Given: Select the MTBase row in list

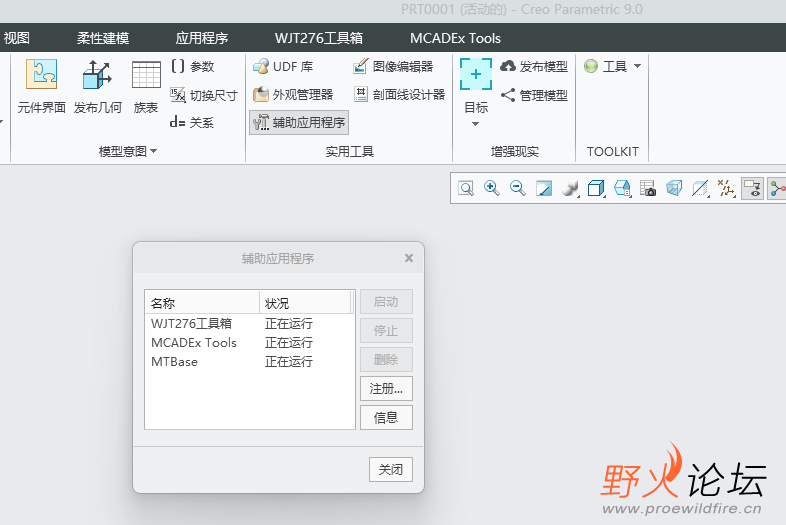Looking at the screenshot, I should click(x=249, y=362).
